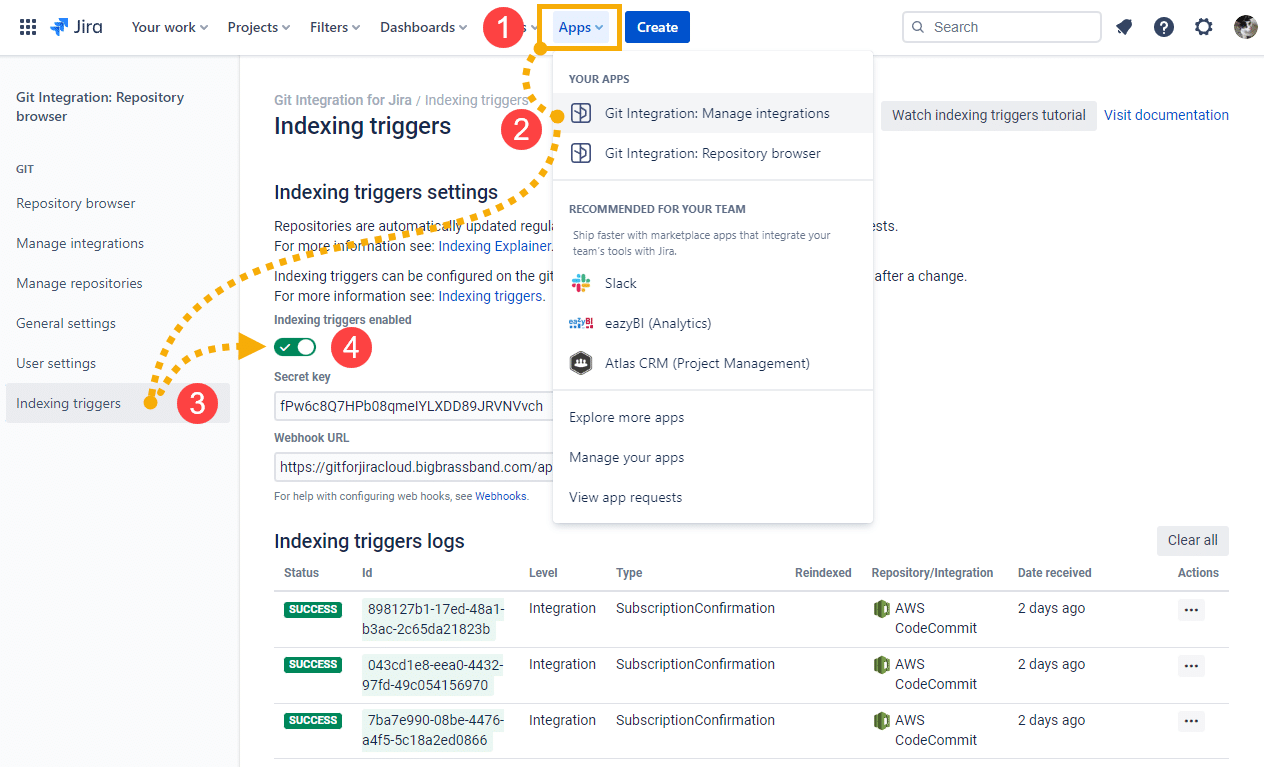
Task: Click the Jira logo
Action: tap(76, 27)
